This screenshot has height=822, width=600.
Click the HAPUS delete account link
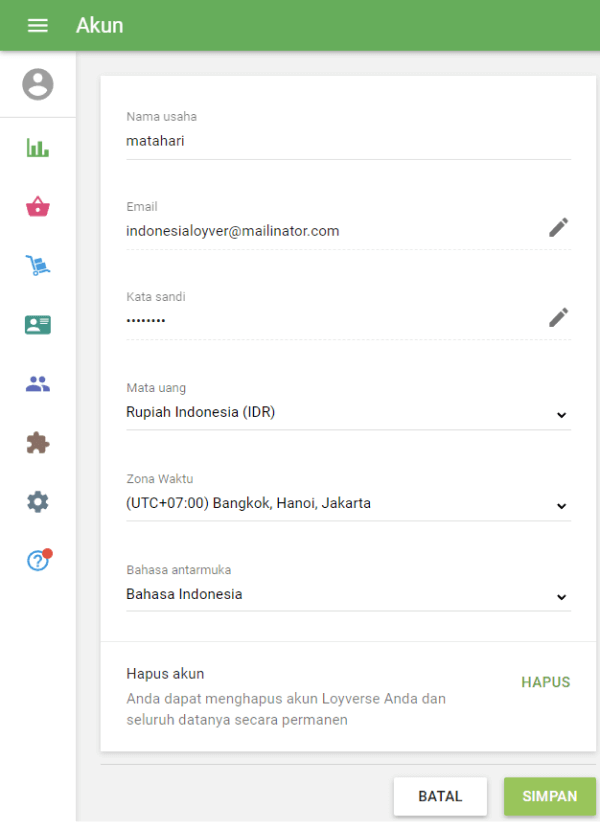[545, 682]
